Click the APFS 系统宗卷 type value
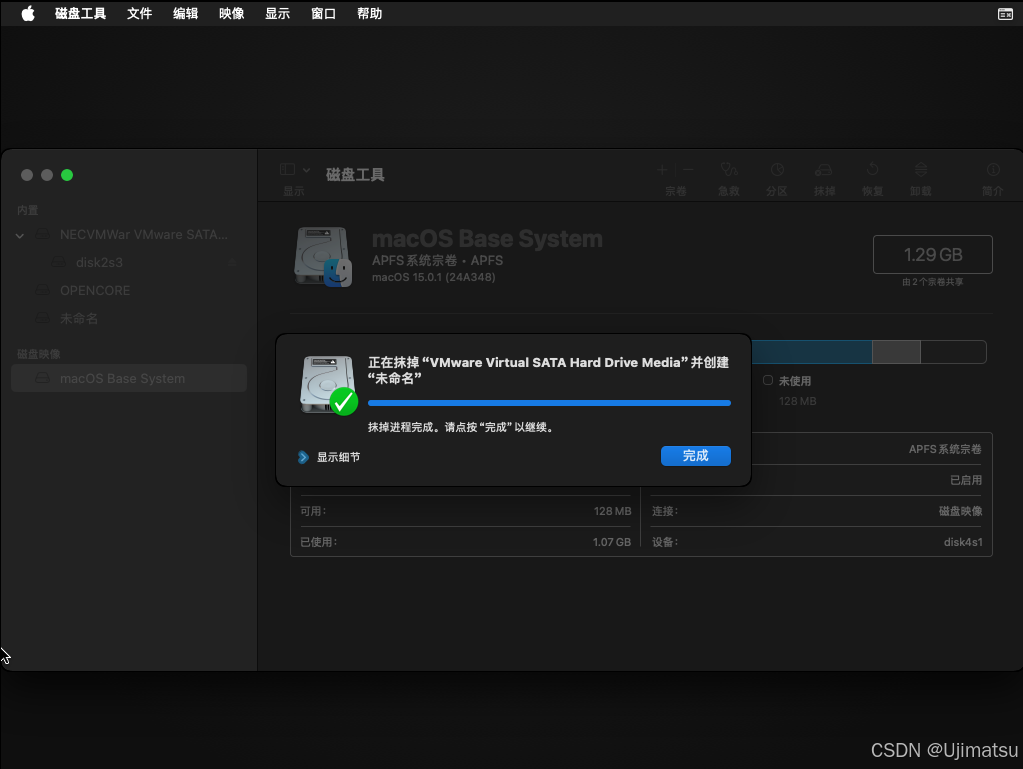1023x769 pixels. click(945, 449)
